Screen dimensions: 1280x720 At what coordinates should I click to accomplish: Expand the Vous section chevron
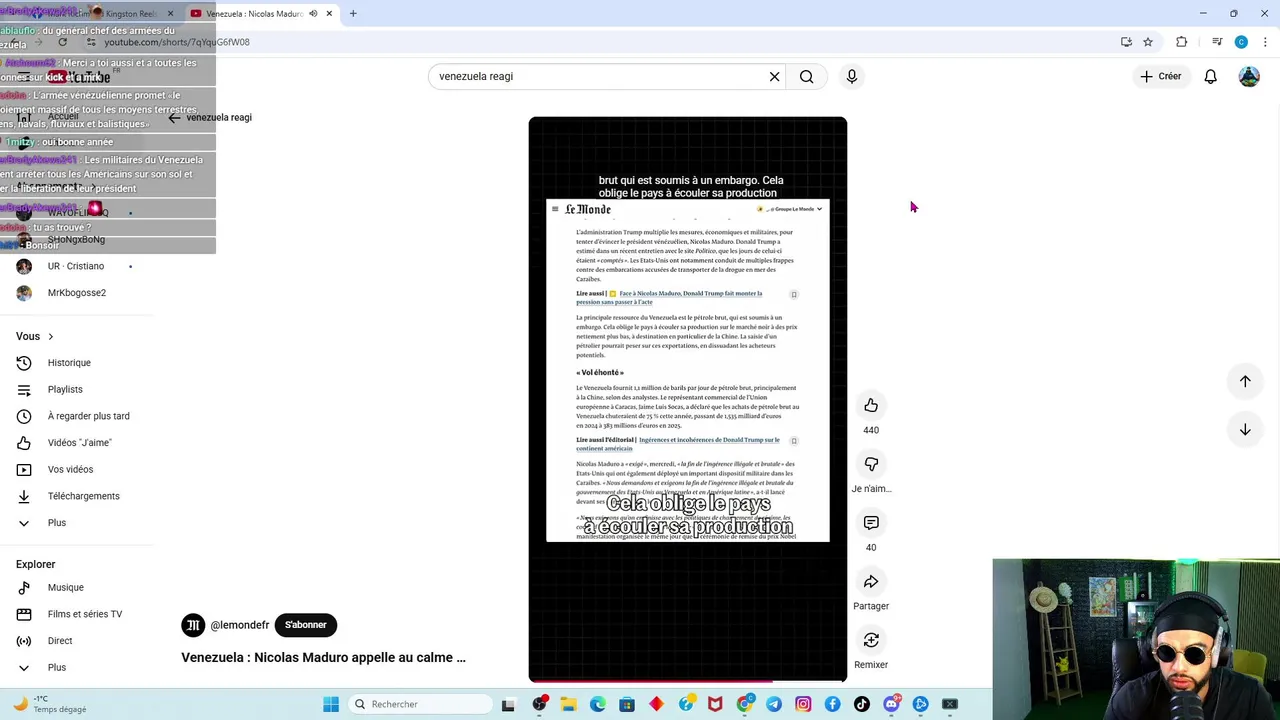click(x=51, y=337)
